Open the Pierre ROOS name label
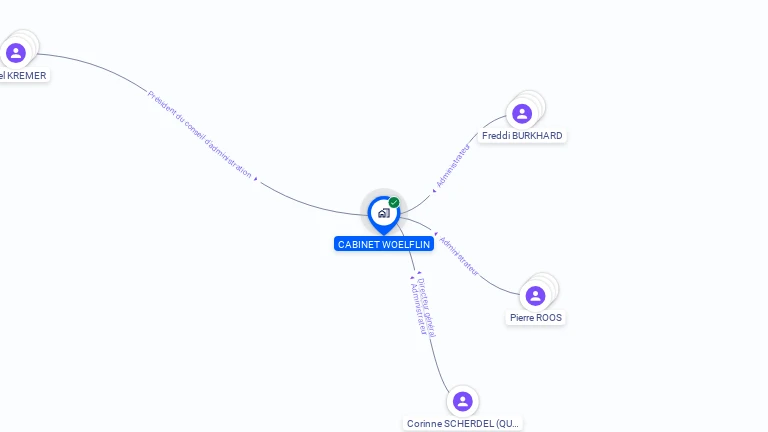The height and width of the screenshot is (432, 768). [536, 318]
